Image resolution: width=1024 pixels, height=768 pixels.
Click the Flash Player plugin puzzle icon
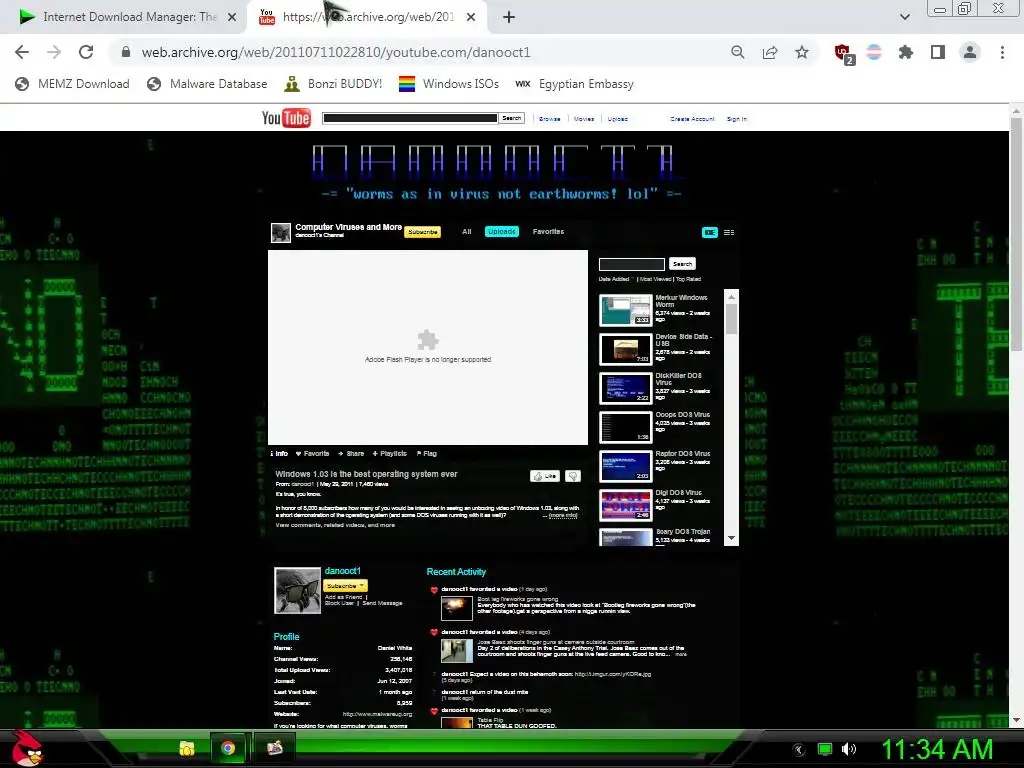428,340
